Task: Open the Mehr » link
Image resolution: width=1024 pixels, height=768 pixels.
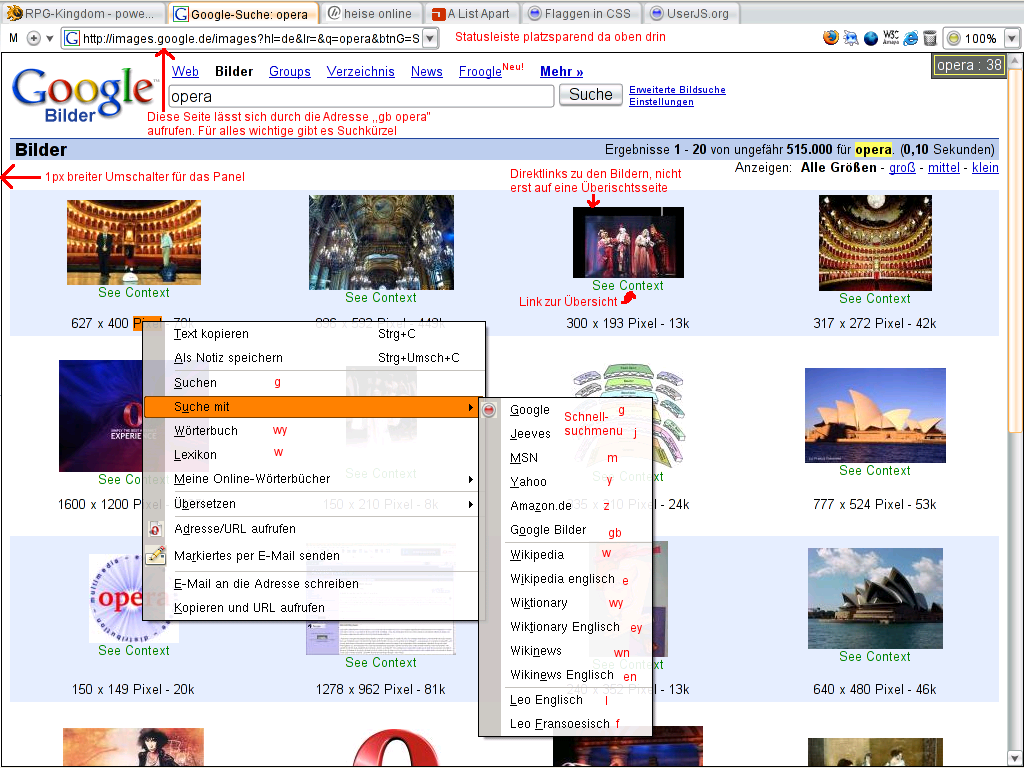Action: 562,72
